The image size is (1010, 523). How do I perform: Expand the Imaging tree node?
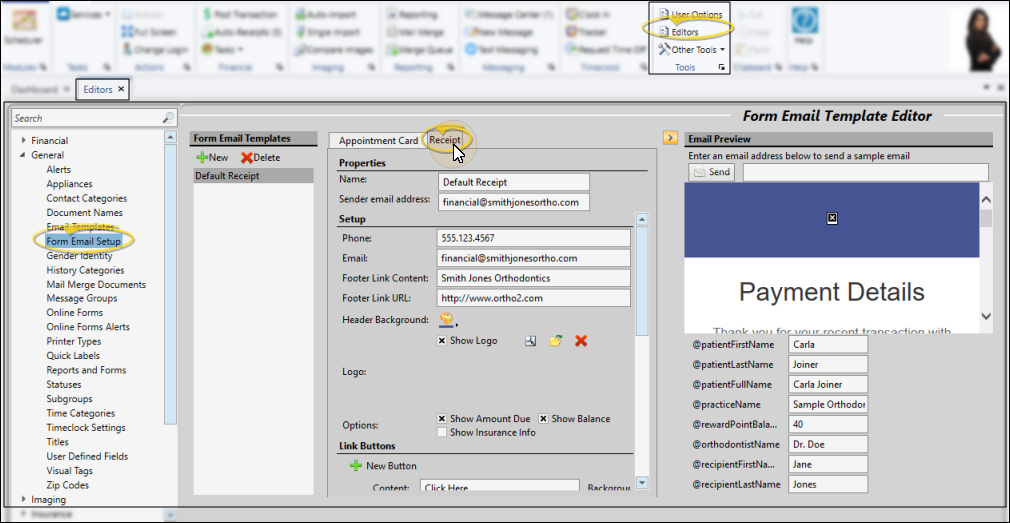click(24, 500)
